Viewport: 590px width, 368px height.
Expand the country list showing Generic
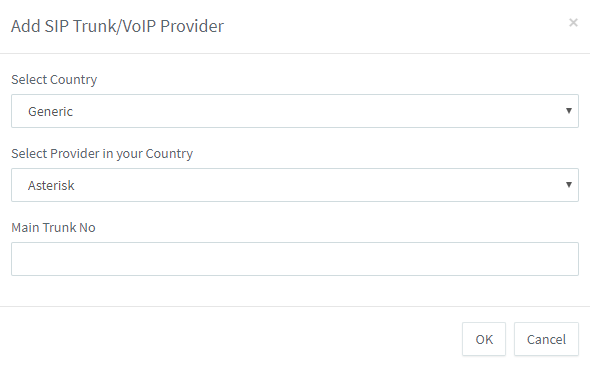click(x=295, y=111)
